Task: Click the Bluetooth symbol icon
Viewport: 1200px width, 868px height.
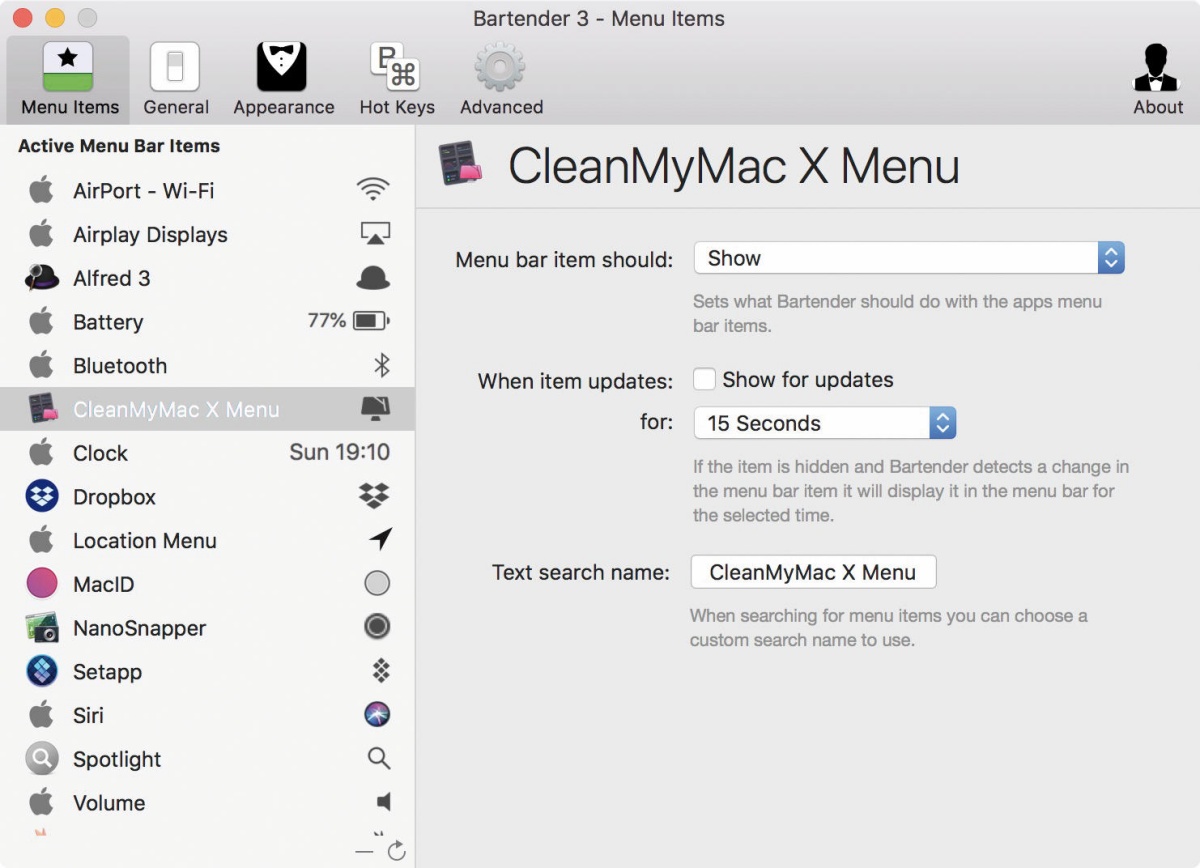Action: point(381,365)
